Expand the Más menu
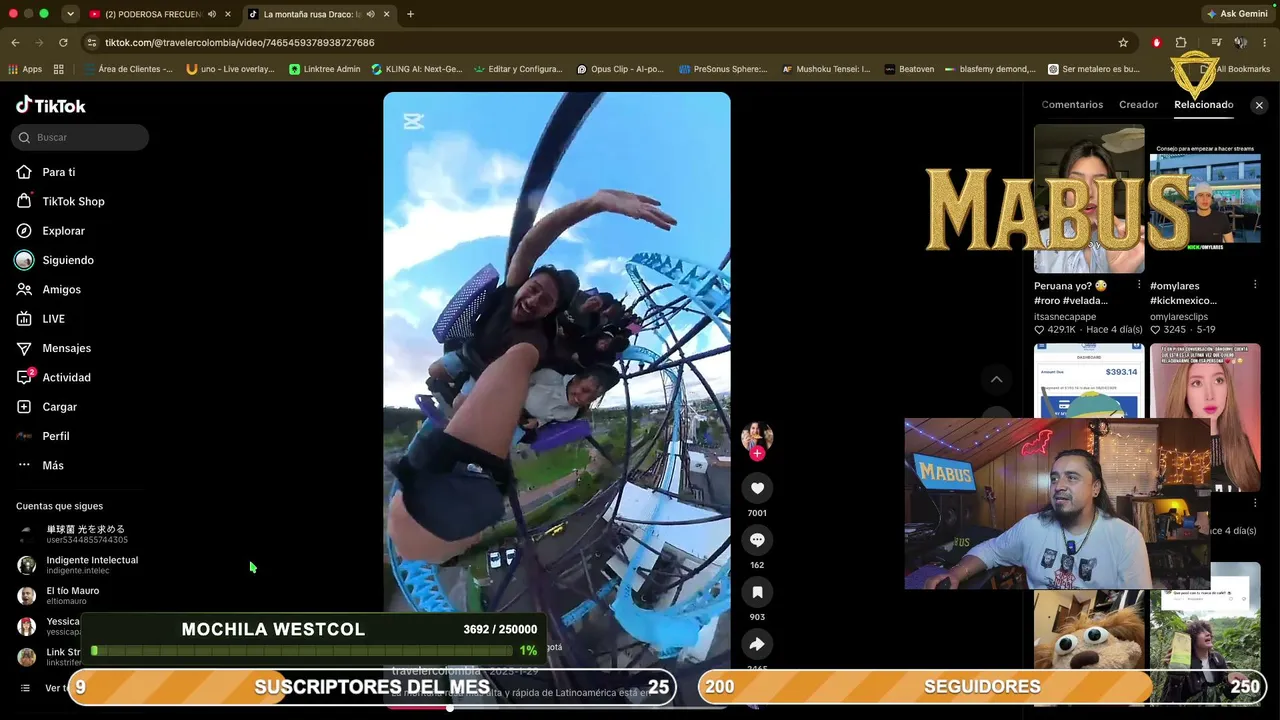The height and width of the screenshot is (720, 1280). point(52,465)
